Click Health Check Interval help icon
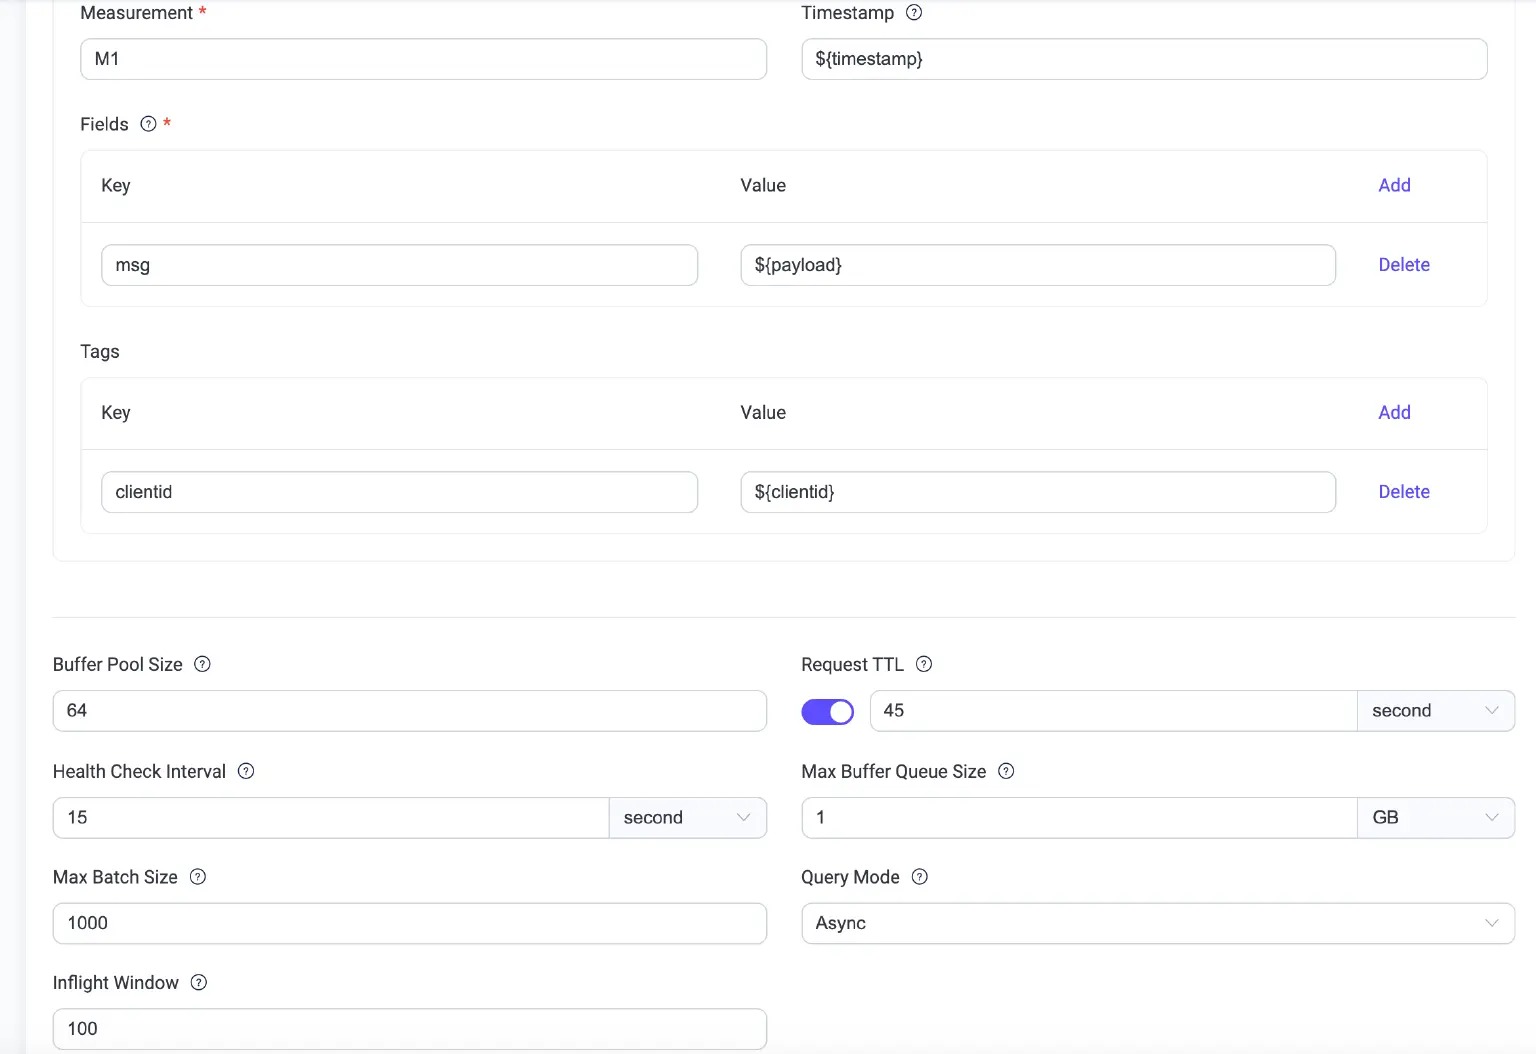 pos(246,771)
